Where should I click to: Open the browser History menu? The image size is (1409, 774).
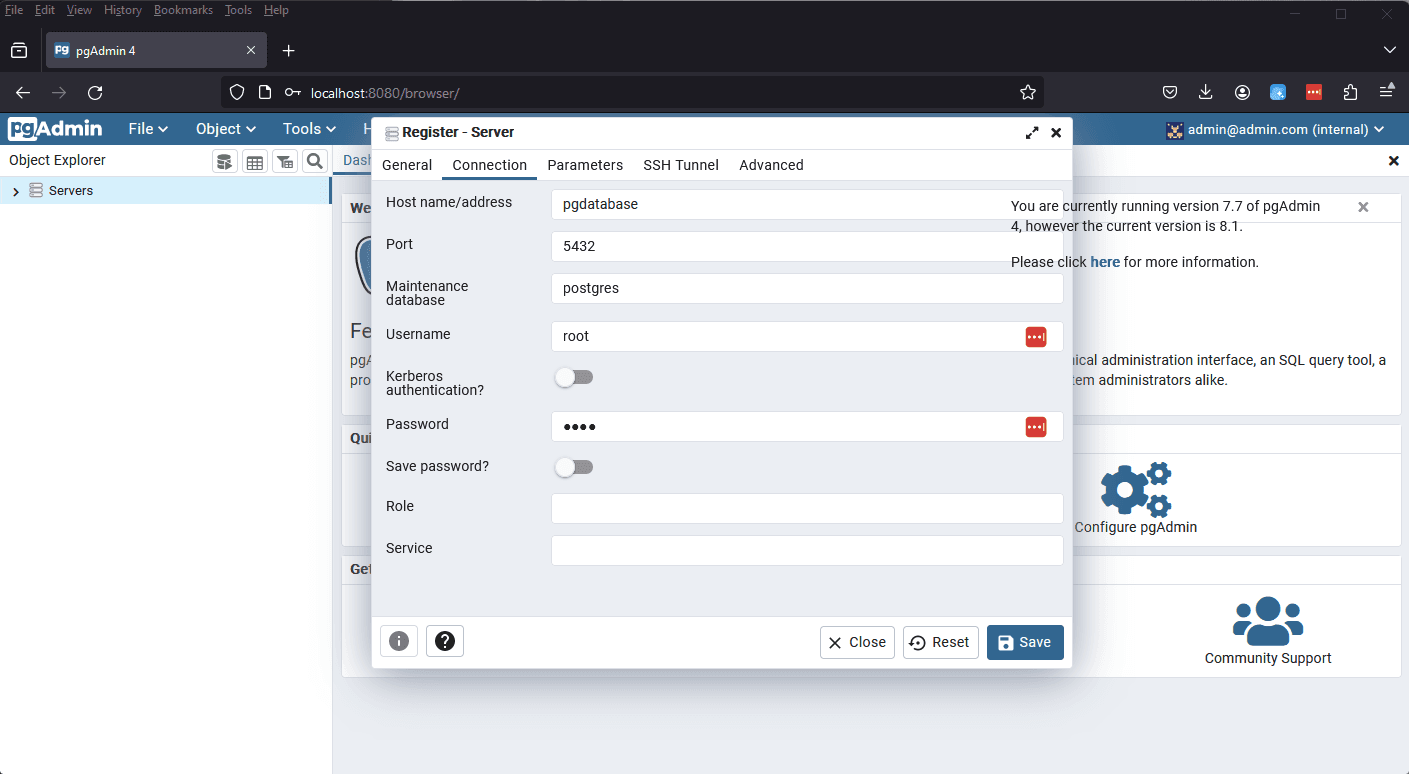click(123, 10)
